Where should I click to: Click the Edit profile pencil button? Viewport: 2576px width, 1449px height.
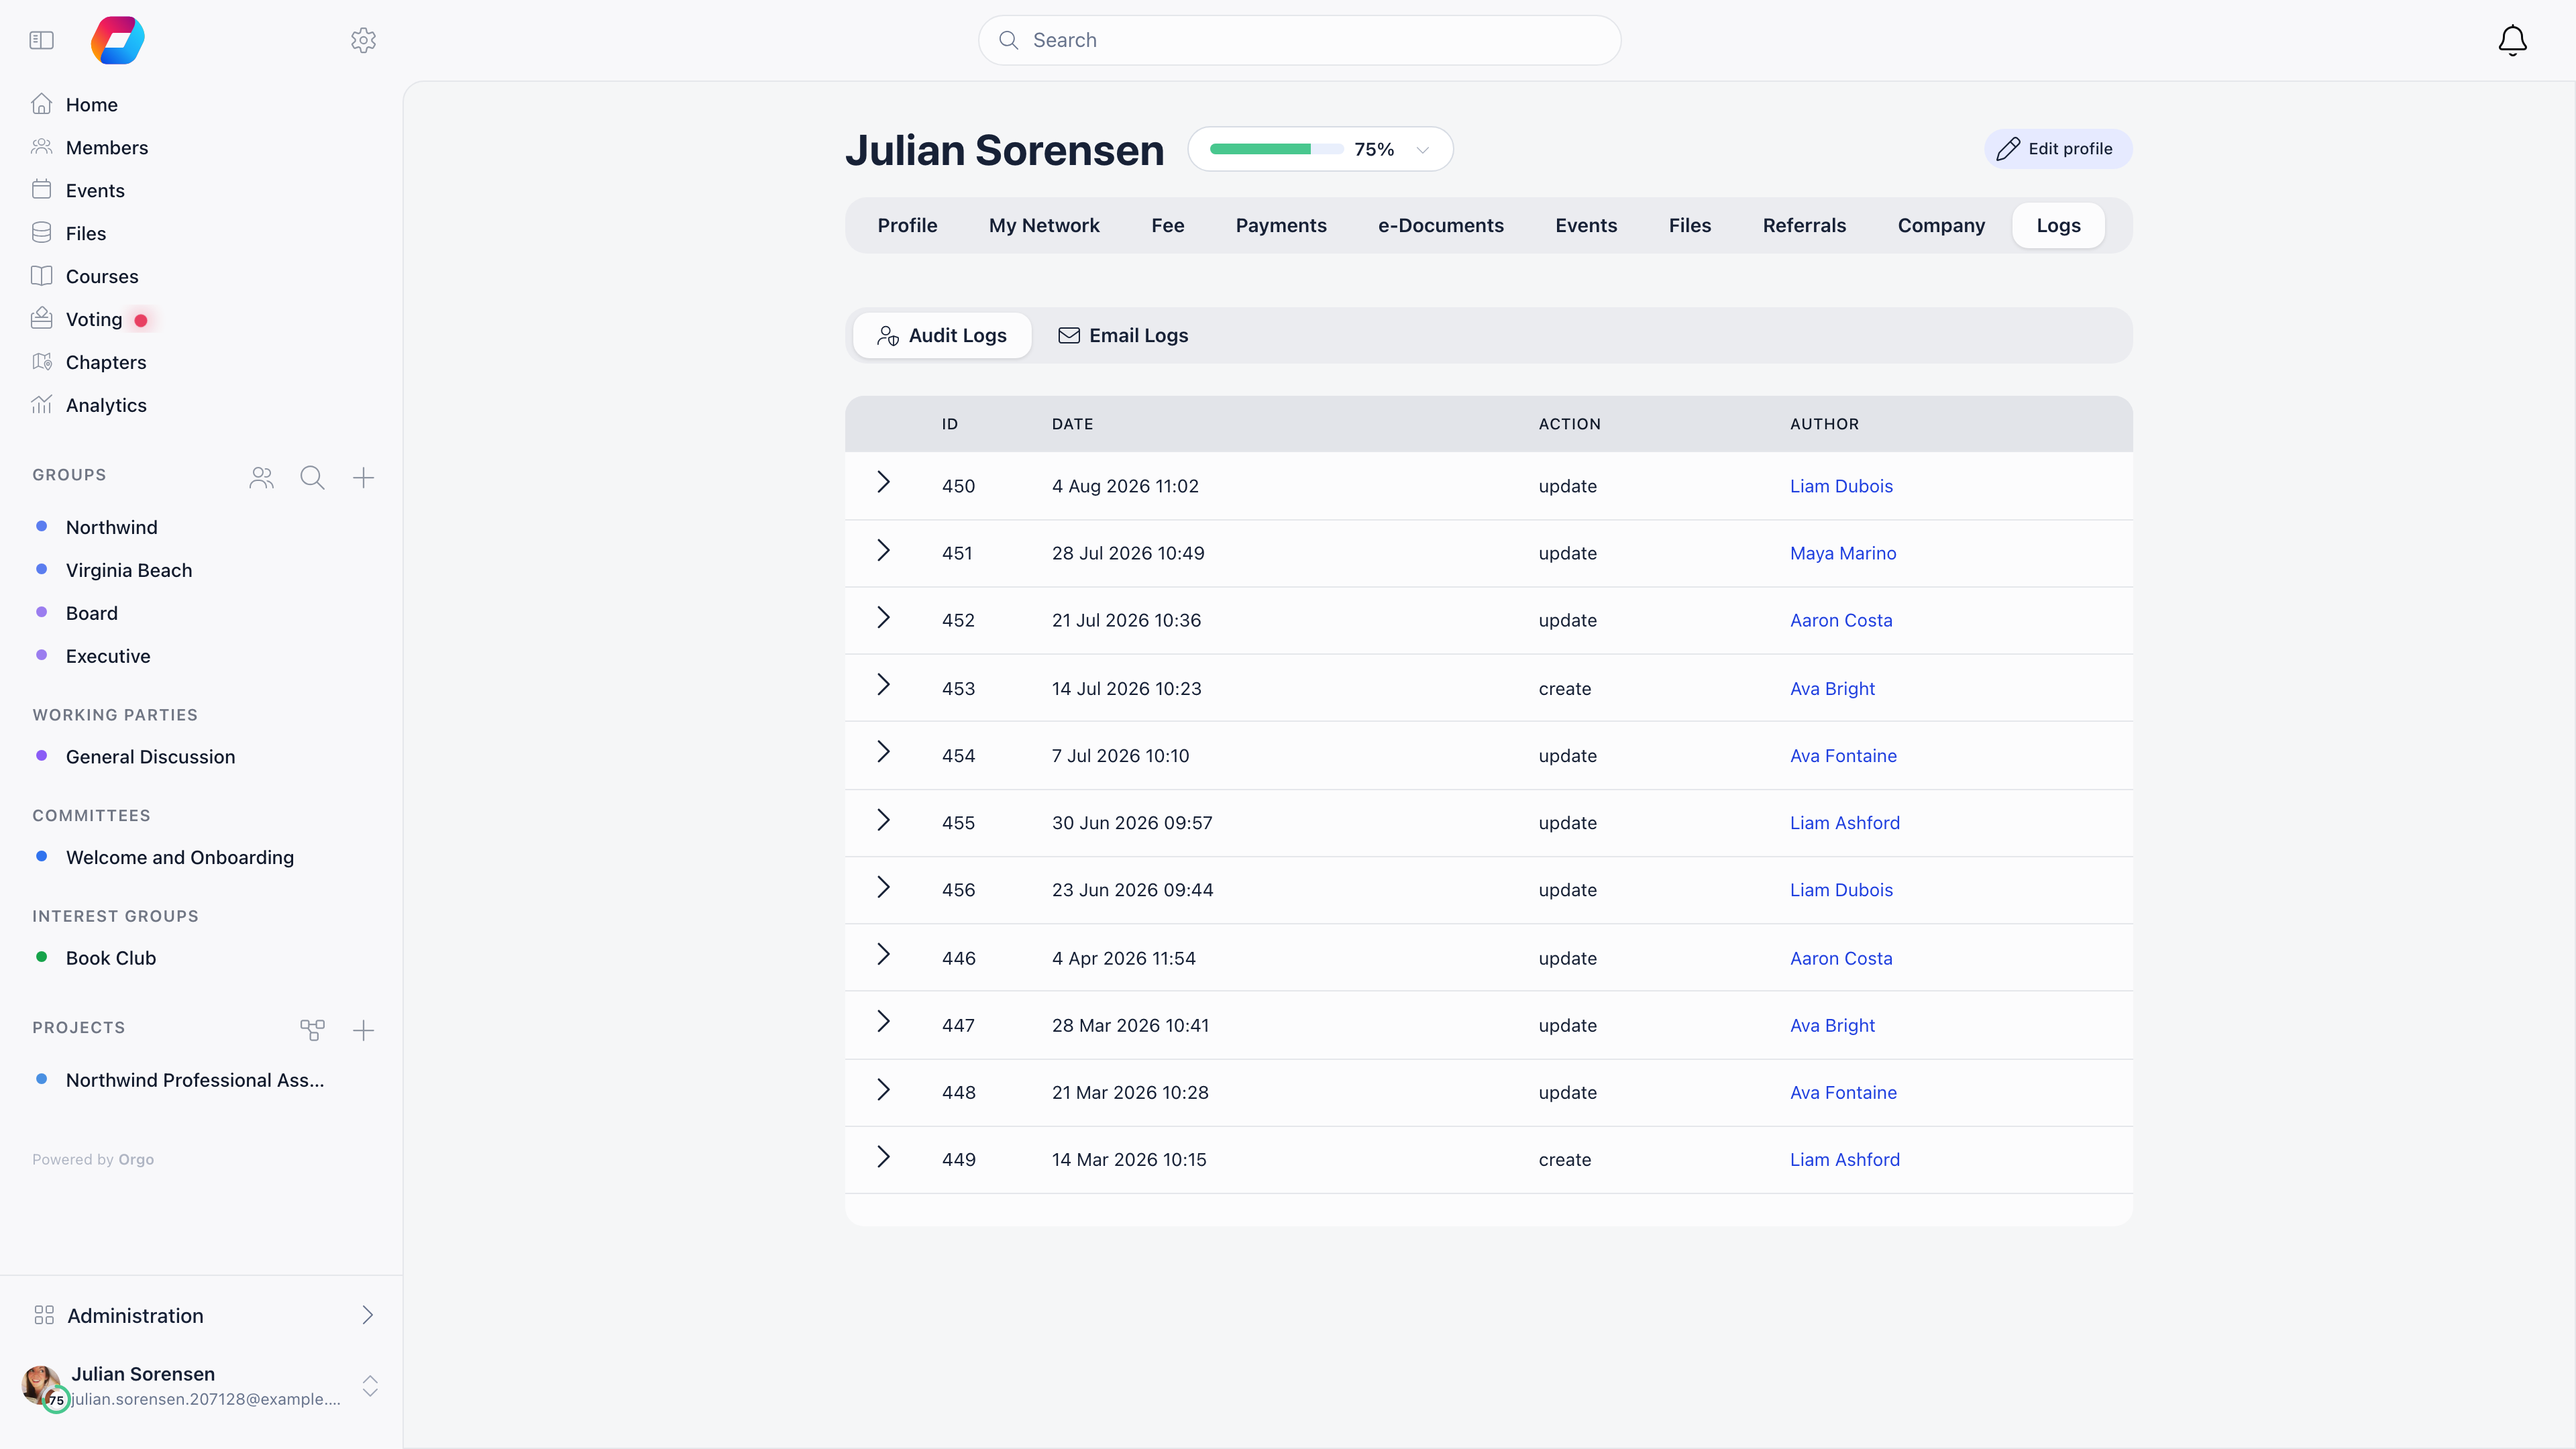coord(2058,149)
